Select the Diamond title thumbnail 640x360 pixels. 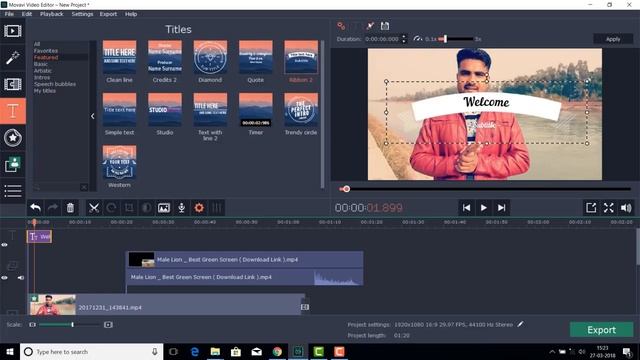pyautogui.click(x=210, y=57)
